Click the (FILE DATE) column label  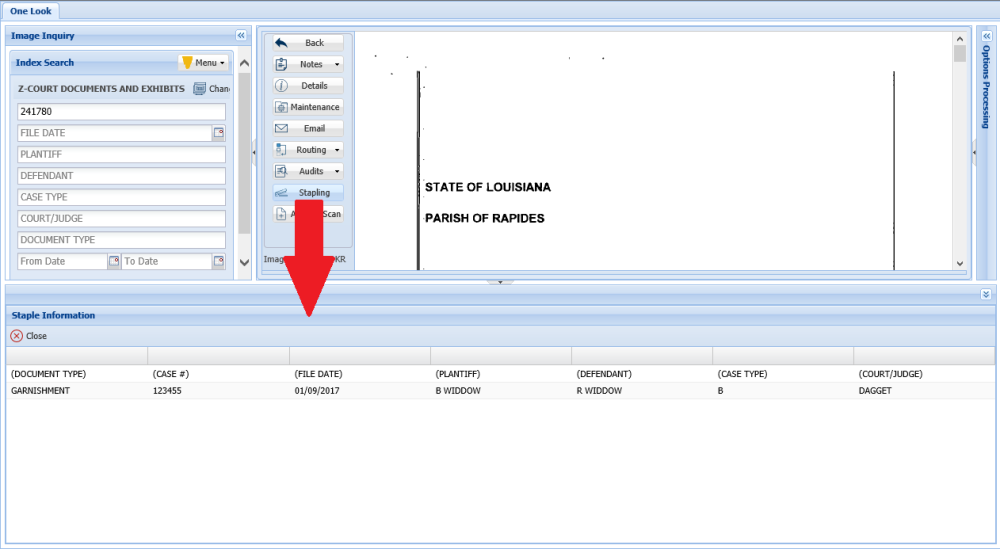point(318,374)
